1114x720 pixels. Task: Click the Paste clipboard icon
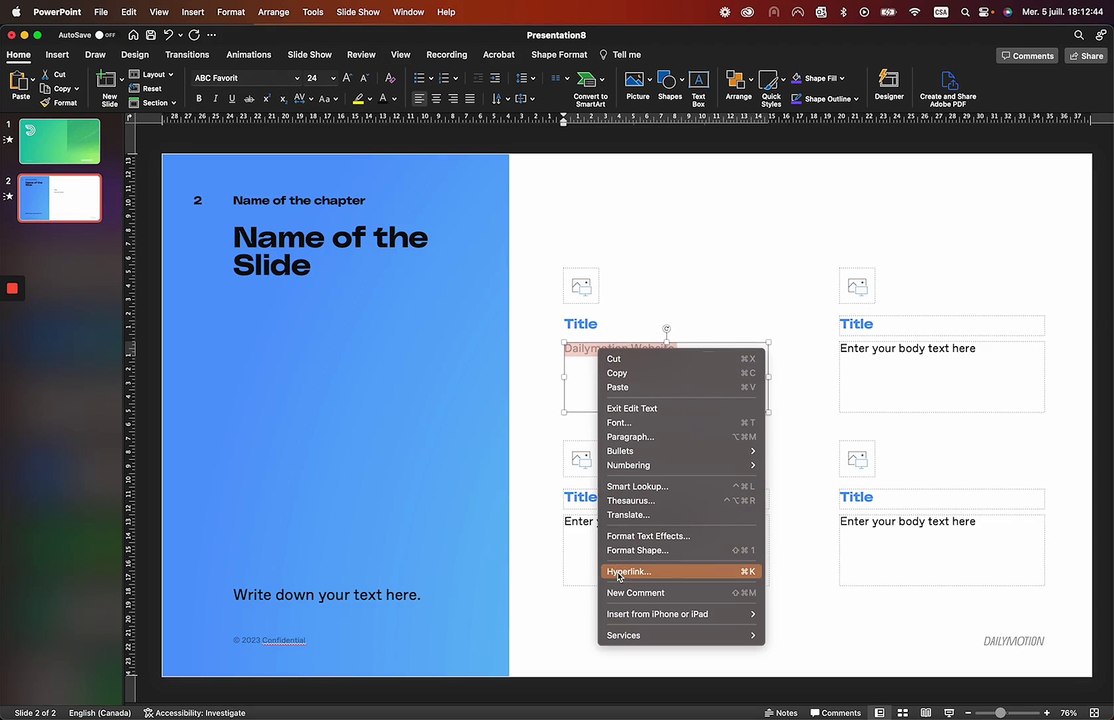click(19, 80)
